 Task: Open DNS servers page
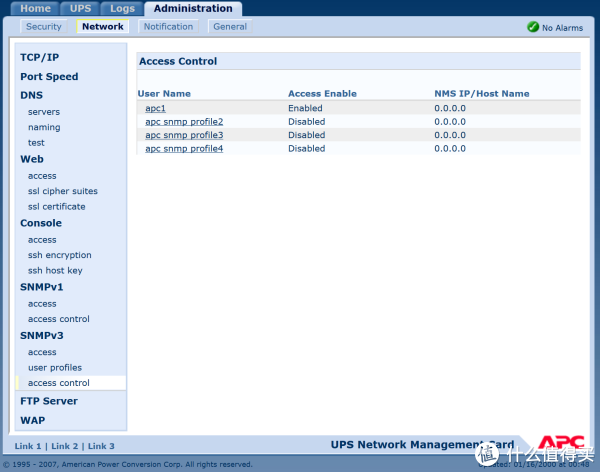point(44,112)
